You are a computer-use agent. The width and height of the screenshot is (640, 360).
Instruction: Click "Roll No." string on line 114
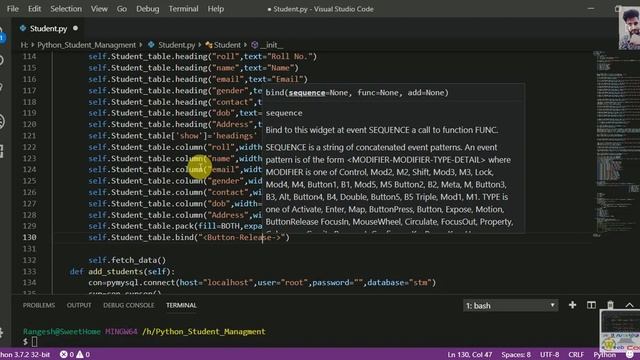[x=290, y=56]
